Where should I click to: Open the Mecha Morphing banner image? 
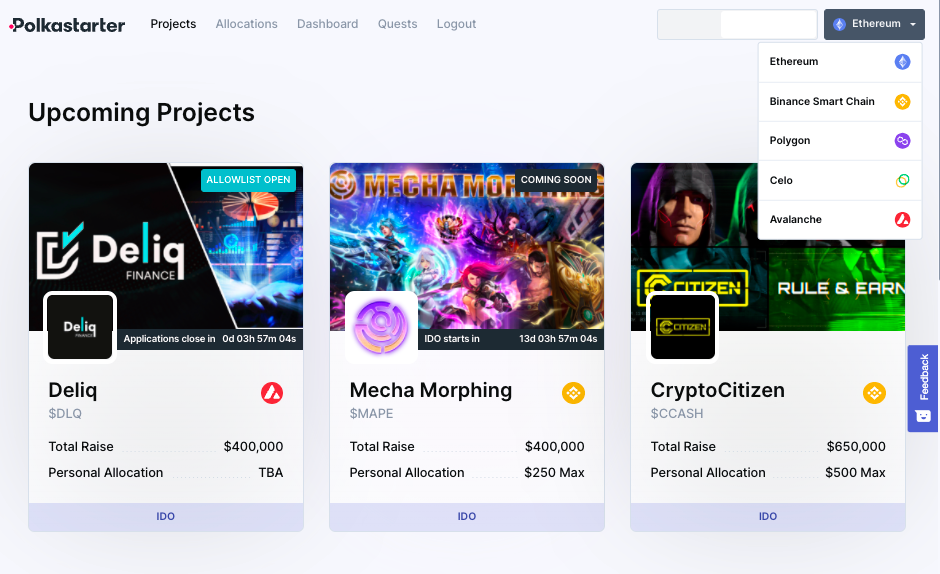467,246
